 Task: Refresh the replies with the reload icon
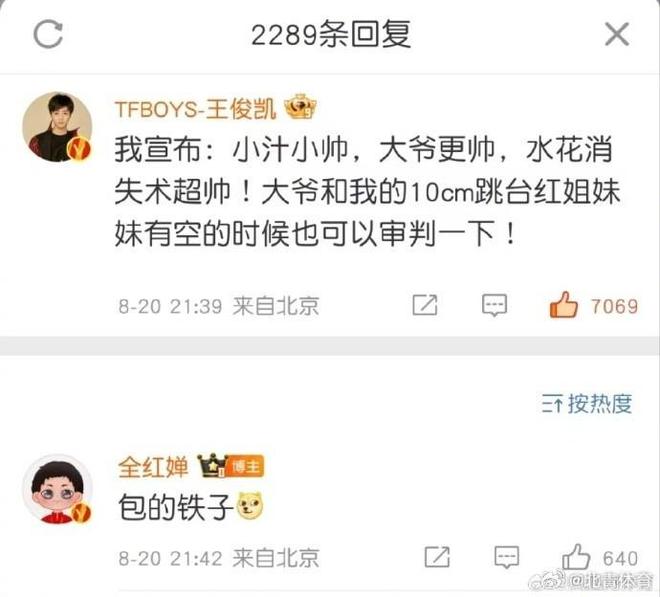click(48, 34)
